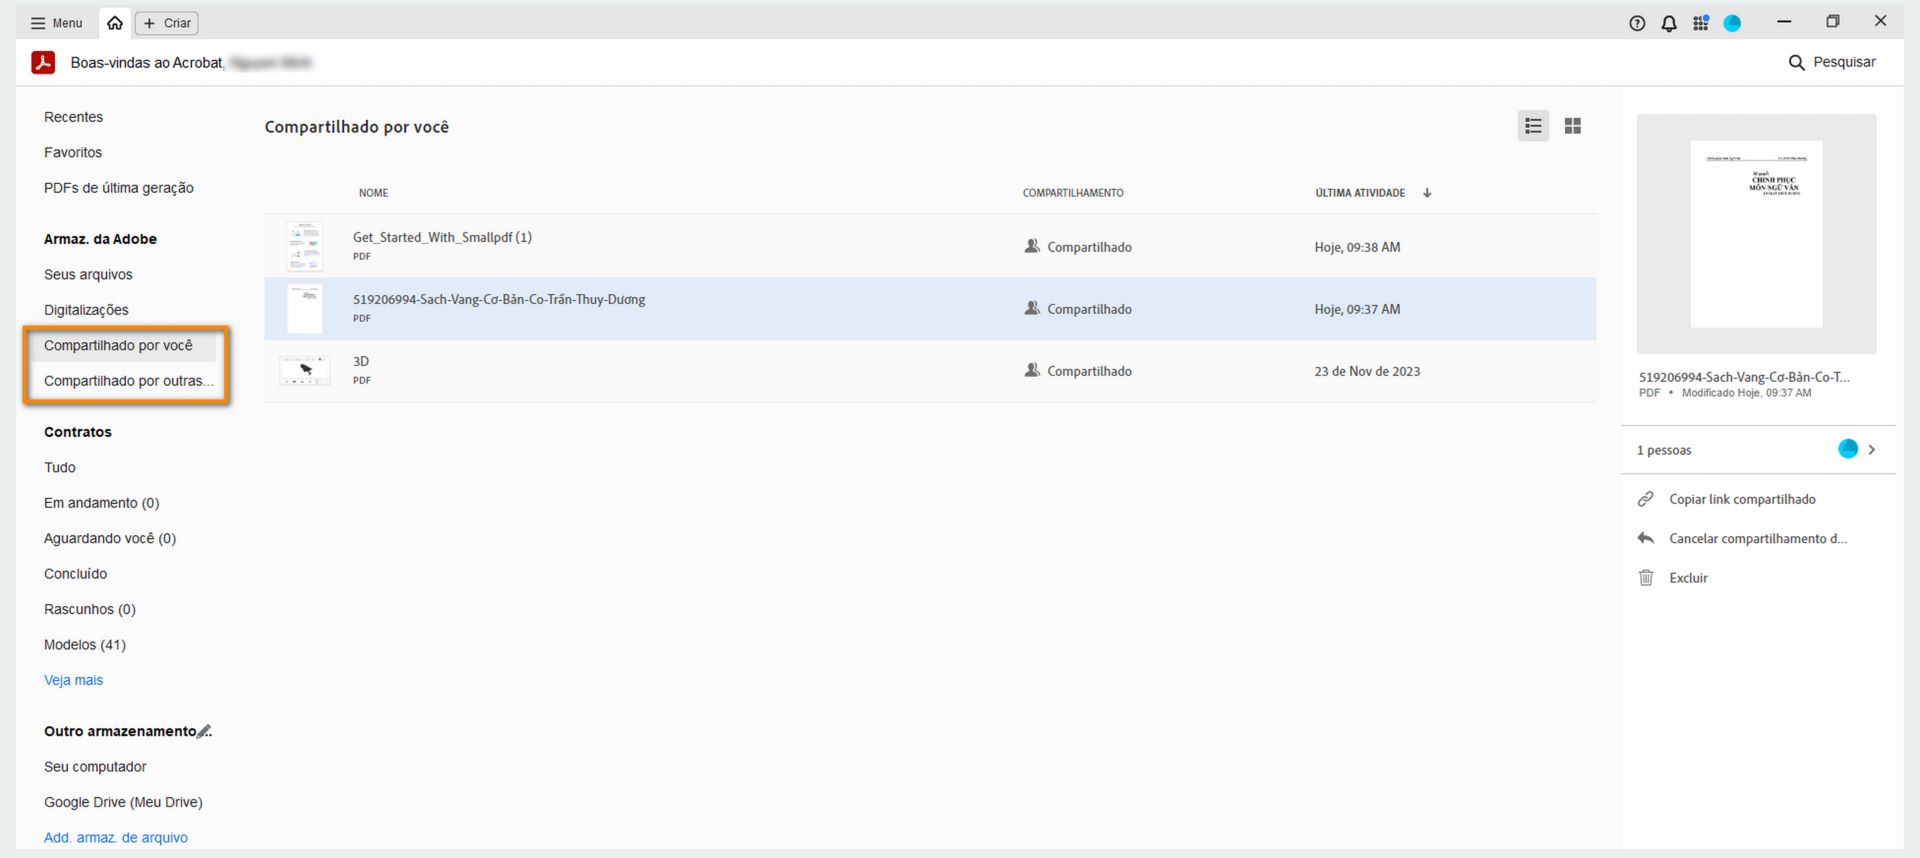Click the date 23 de Nov de 2023

click(x=1367, y=371)
